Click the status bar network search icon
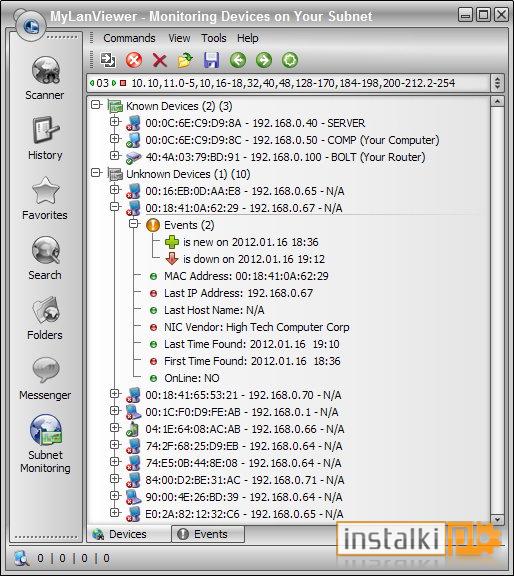Viewport: 514px width, 576px height. pos(21,558)
